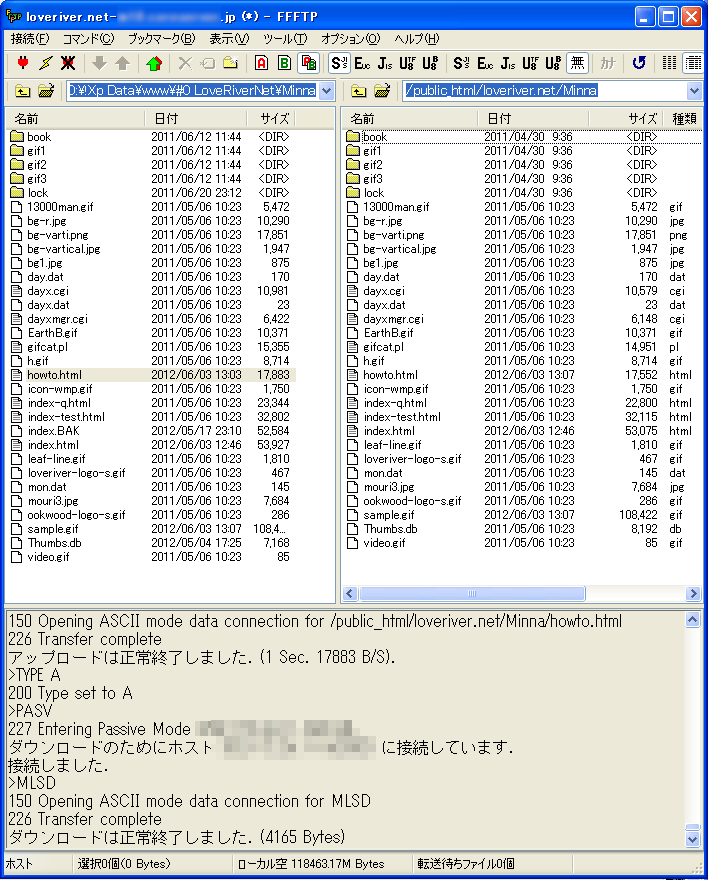
Task: Click the red plug Connect icon
Action: click(22, 63)
